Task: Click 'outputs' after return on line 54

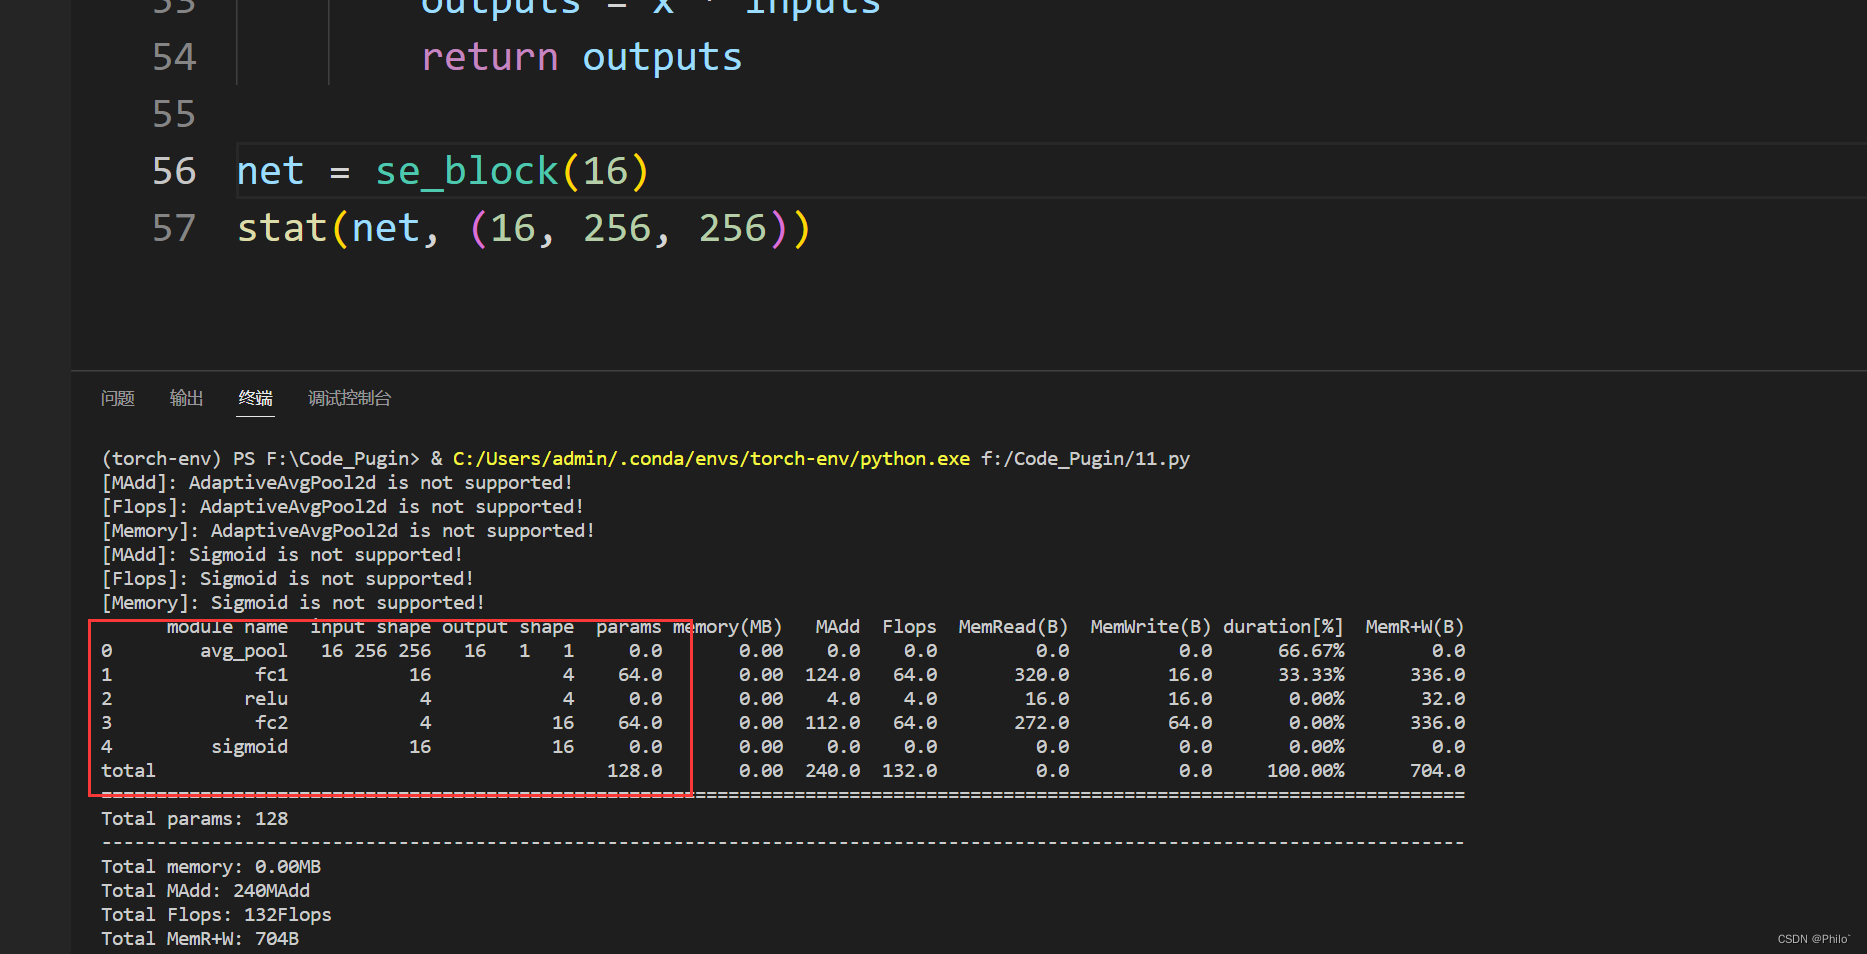Action: pyautogui.click(x=662, y=57)
